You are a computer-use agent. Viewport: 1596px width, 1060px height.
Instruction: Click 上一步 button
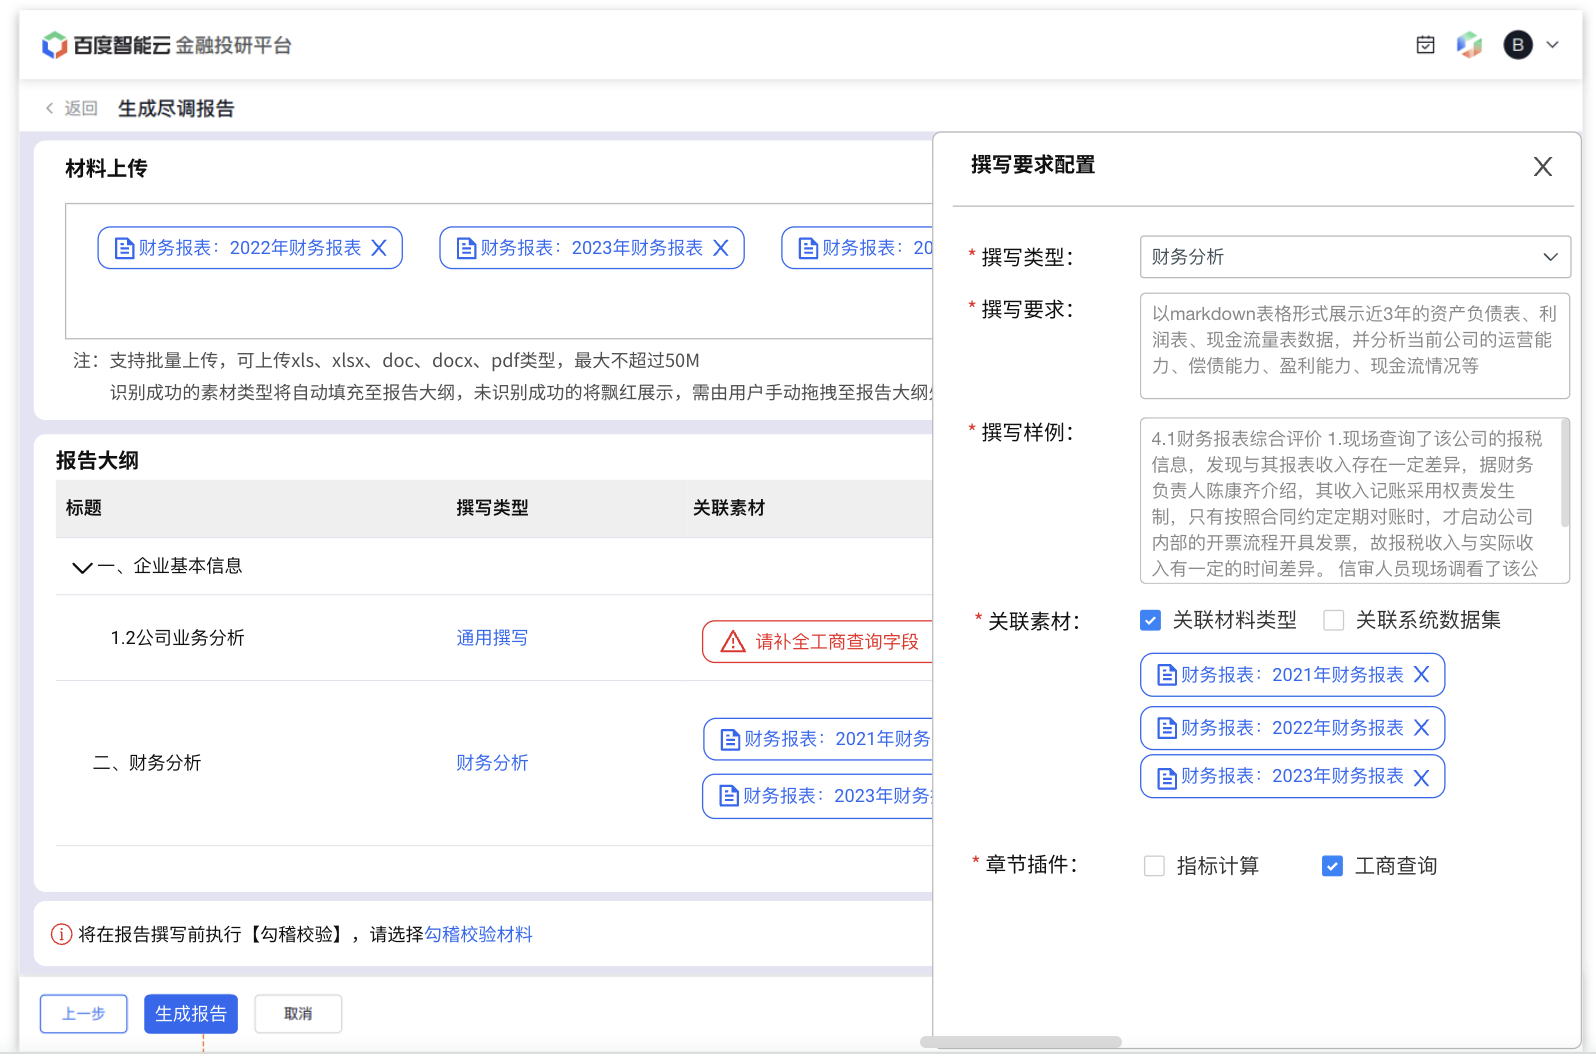[x=84, y=1014]
